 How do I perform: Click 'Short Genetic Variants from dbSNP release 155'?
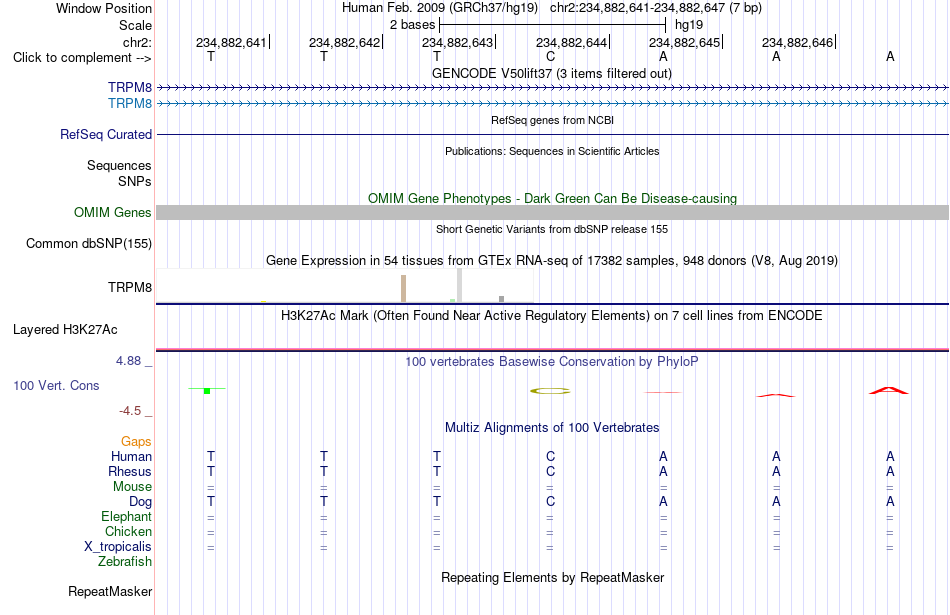552,230
